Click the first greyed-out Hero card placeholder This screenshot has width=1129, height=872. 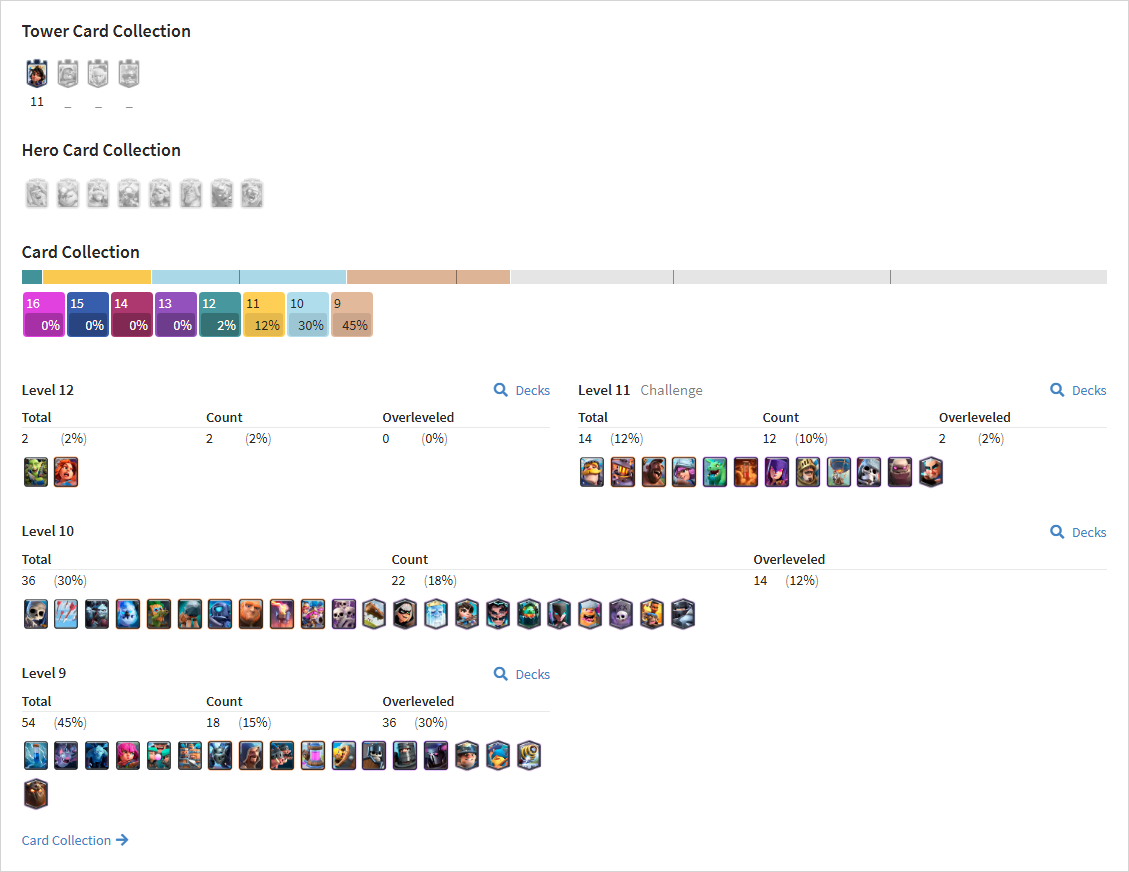tap(37, 194)
